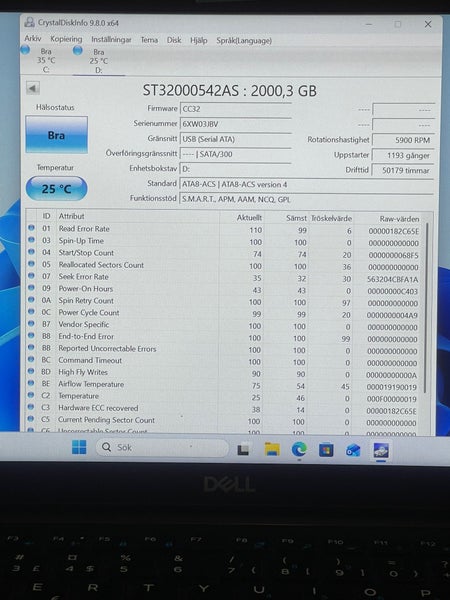Click the previous disk arrow icon
Image resolution: width=450 pixels, height=600 pixels.
click(33, 88)
